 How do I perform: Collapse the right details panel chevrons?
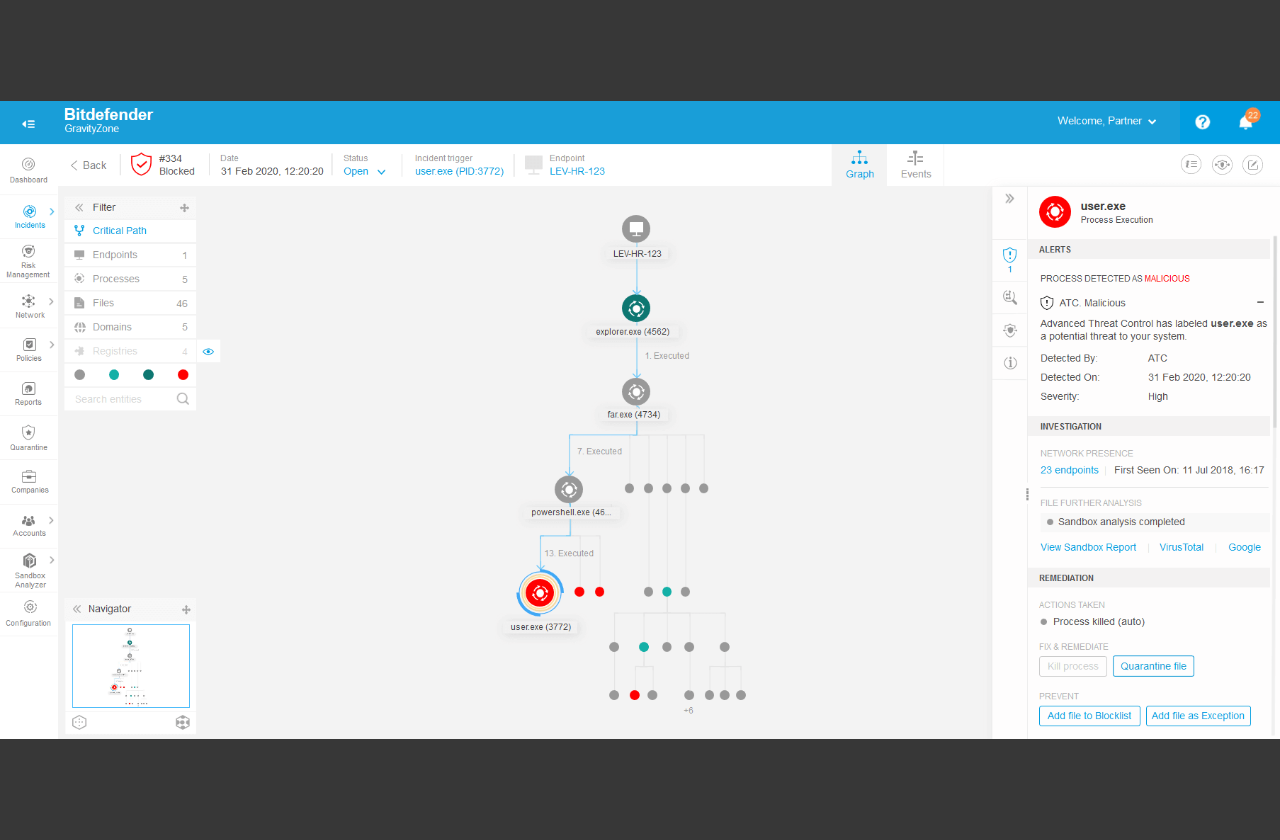tap(1009, 199)
